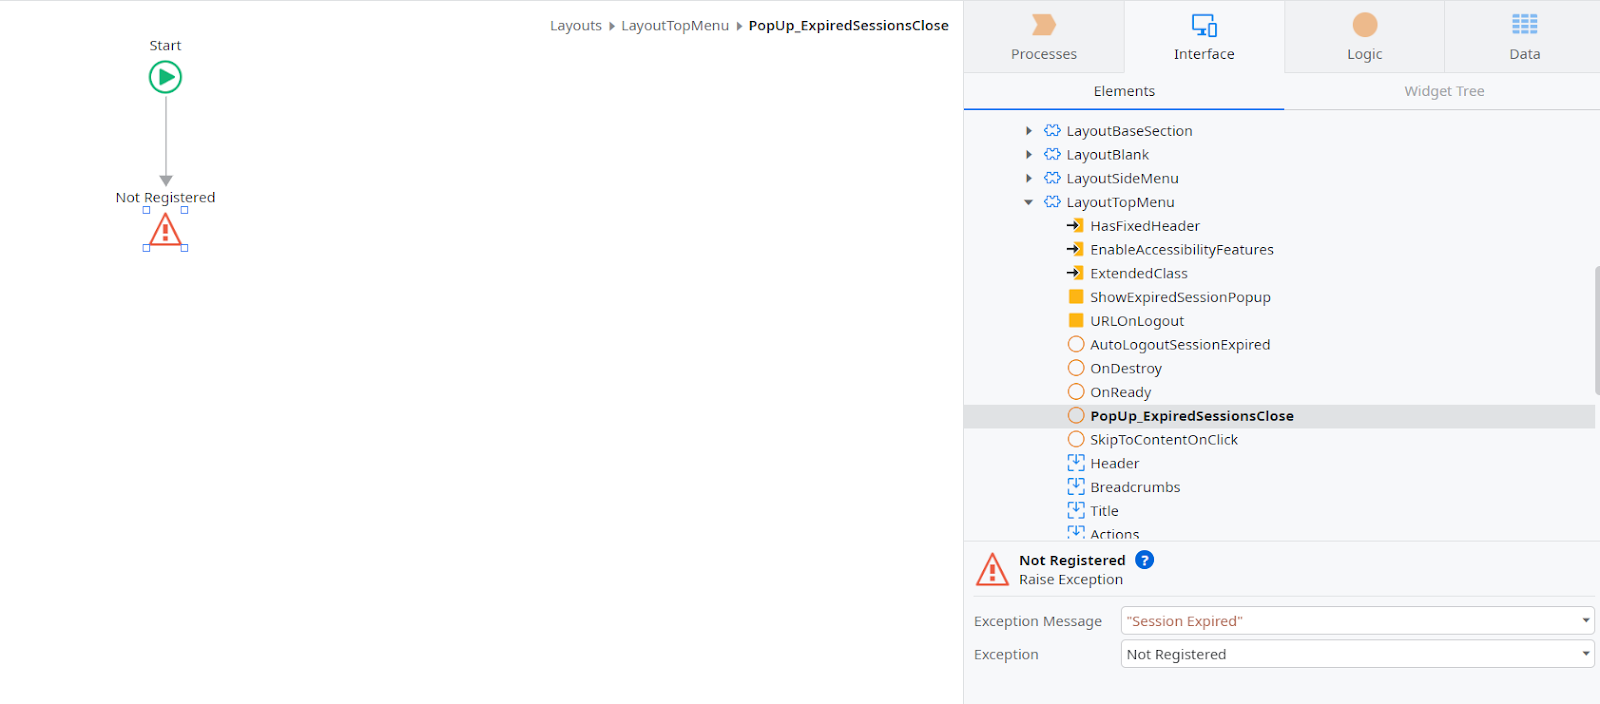Open the help icon beside Not Registered
The image size is (1600, 704).
point(1145,560)
